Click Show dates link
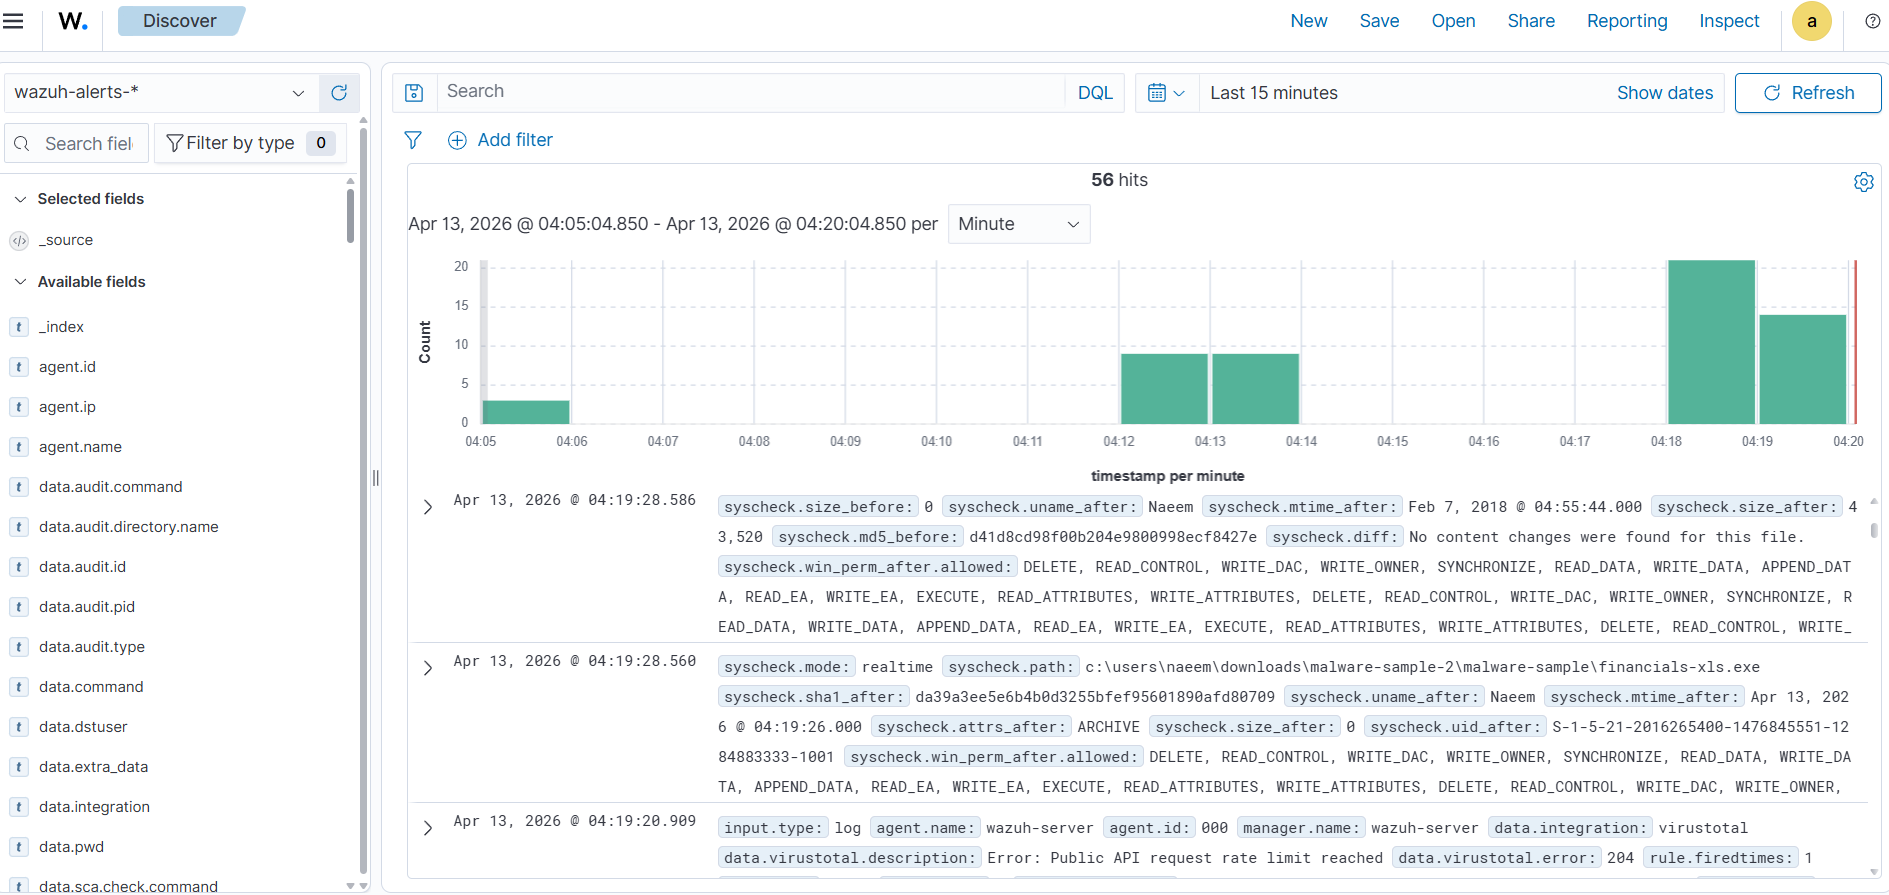This screenshot has width=1889, height=895. [1665, 93]
